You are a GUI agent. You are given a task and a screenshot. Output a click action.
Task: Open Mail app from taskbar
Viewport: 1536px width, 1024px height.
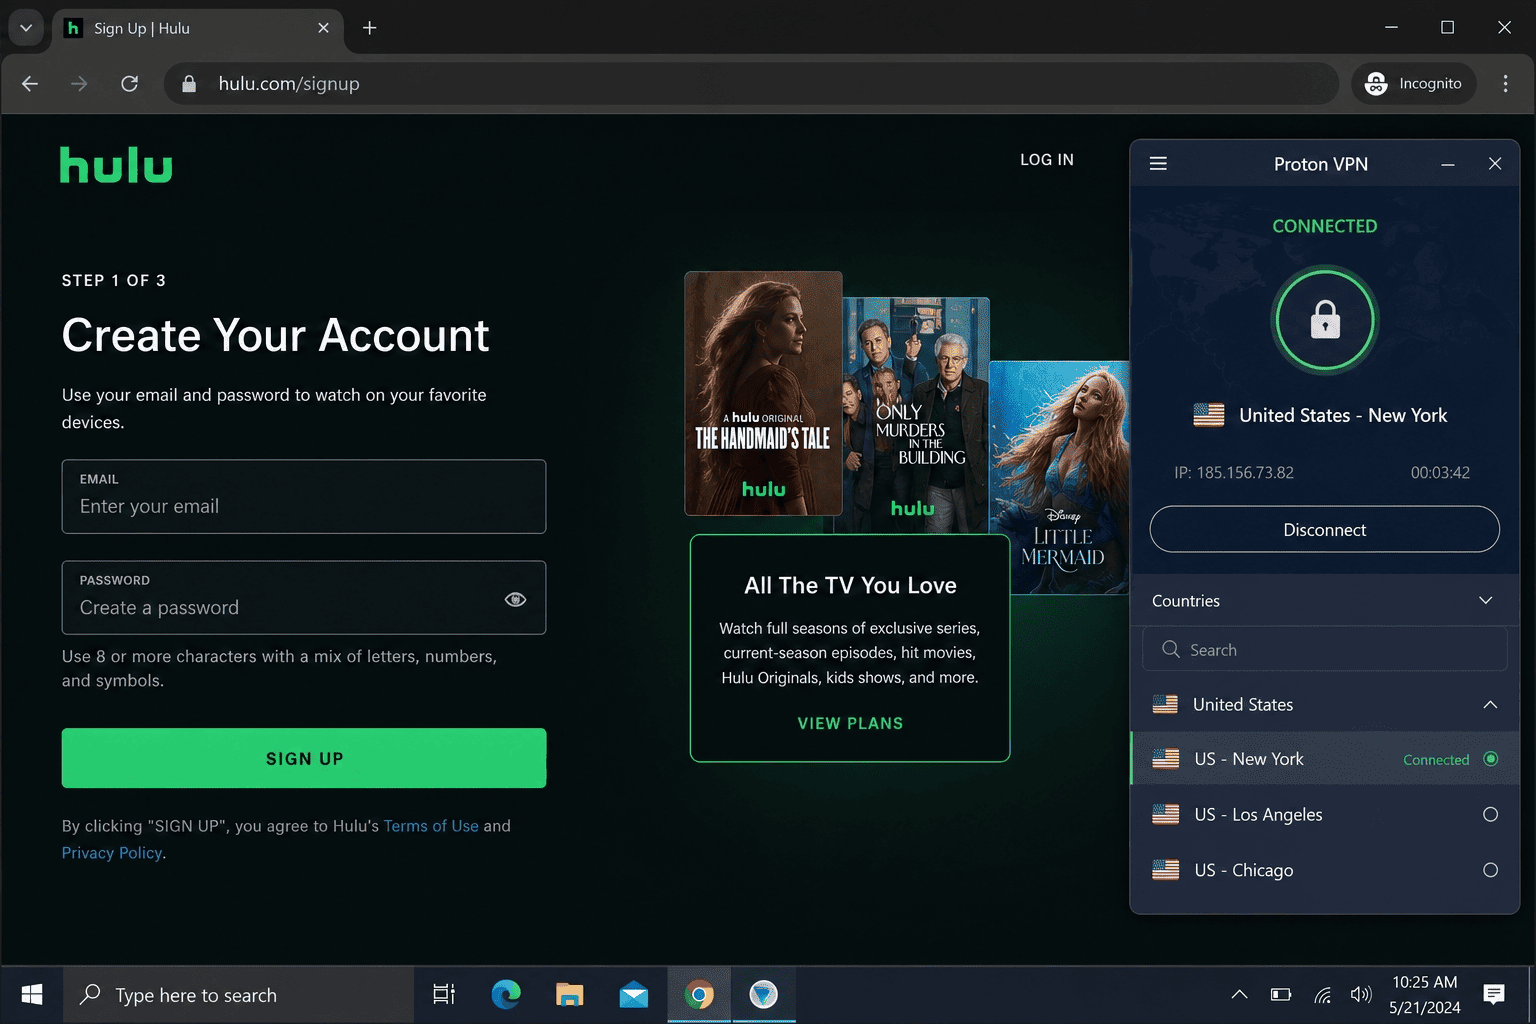[634, 995]
